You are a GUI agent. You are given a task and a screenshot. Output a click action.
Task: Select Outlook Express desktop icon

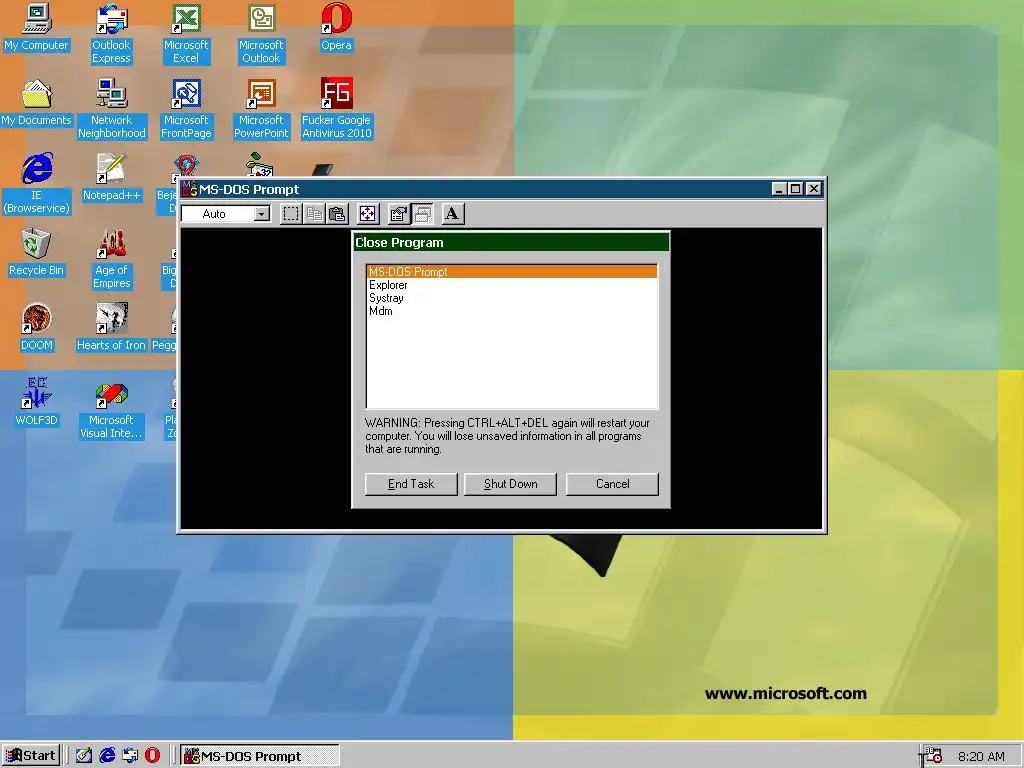111,34
